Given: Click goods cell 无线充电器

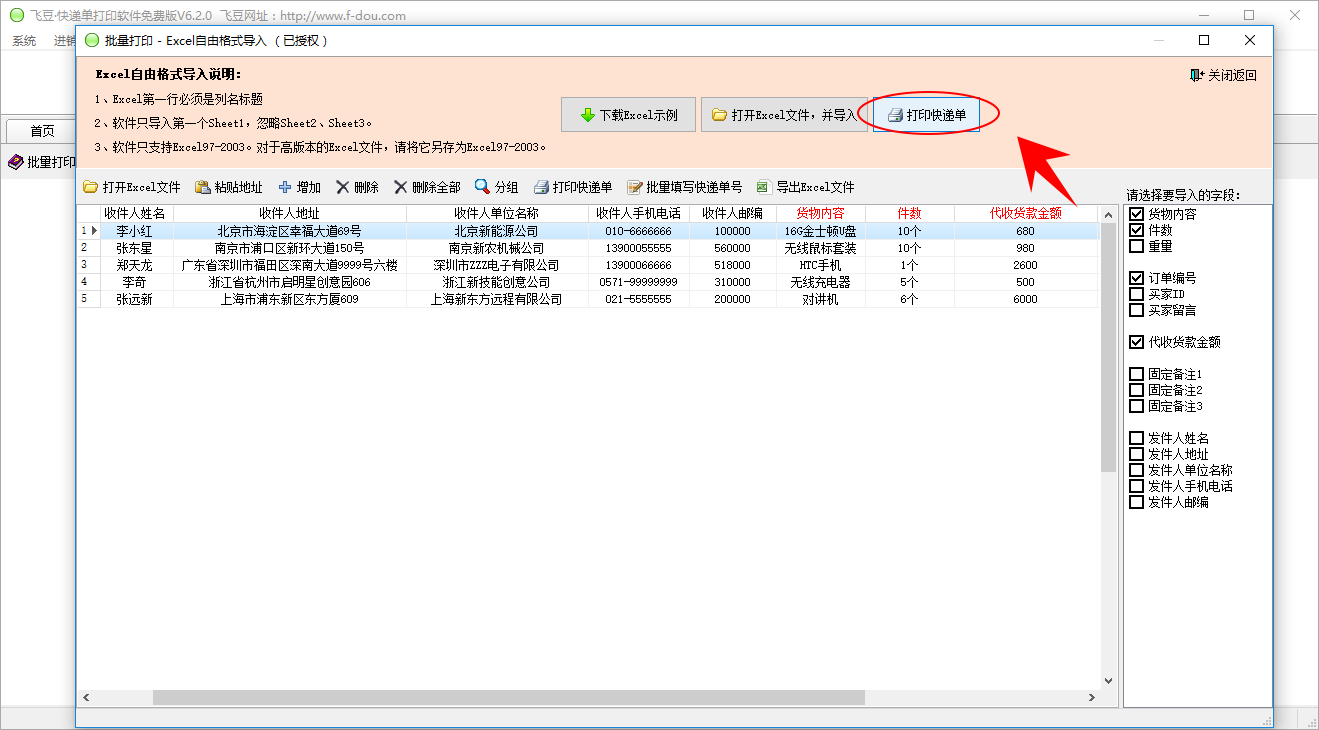Looking at the screenshot, I should click(821, 282).
